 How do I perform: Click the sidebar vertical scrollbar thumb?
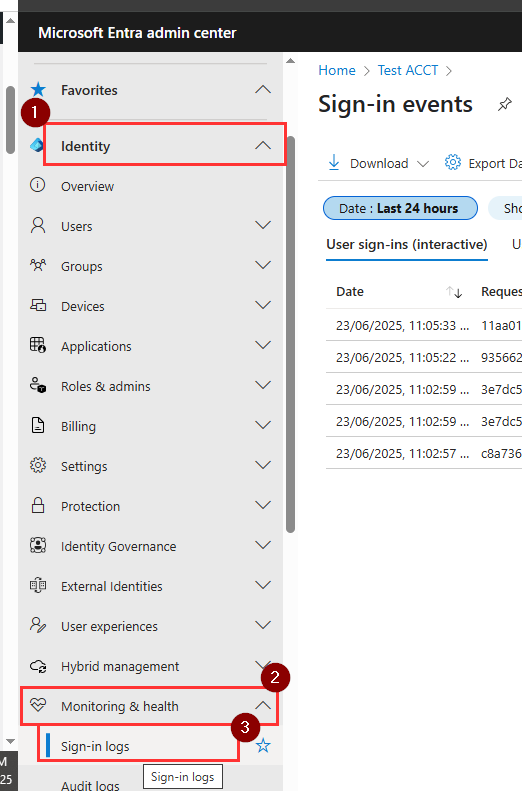[290, 333]
